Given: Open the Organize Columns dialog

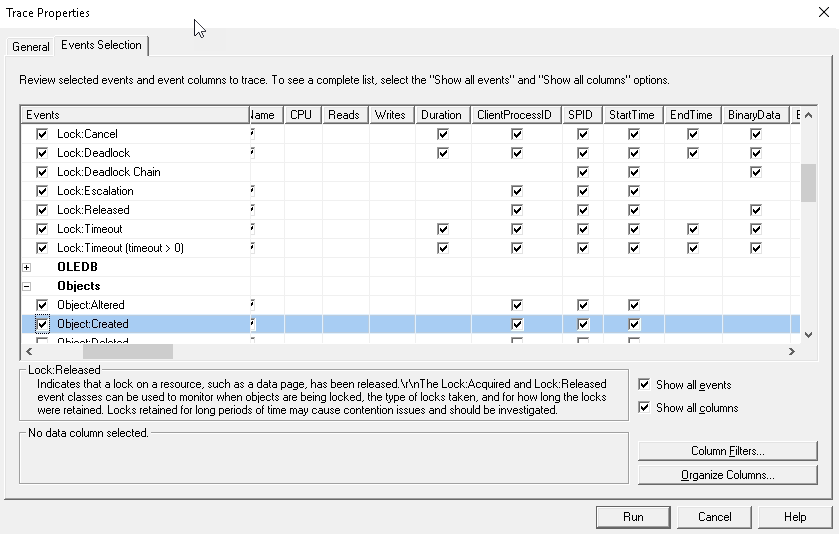Looking at the screenshot, I should click(x=728, y=475).
